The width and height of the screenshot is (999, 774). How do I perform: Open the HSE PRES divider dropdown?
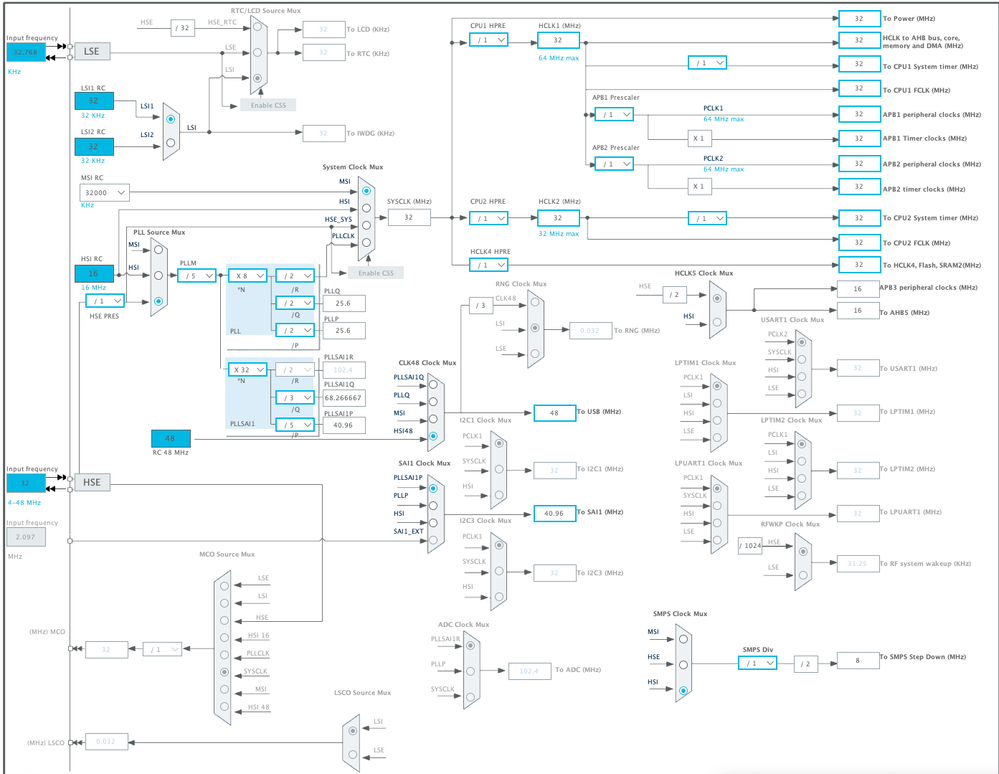(x=103, y=300)
